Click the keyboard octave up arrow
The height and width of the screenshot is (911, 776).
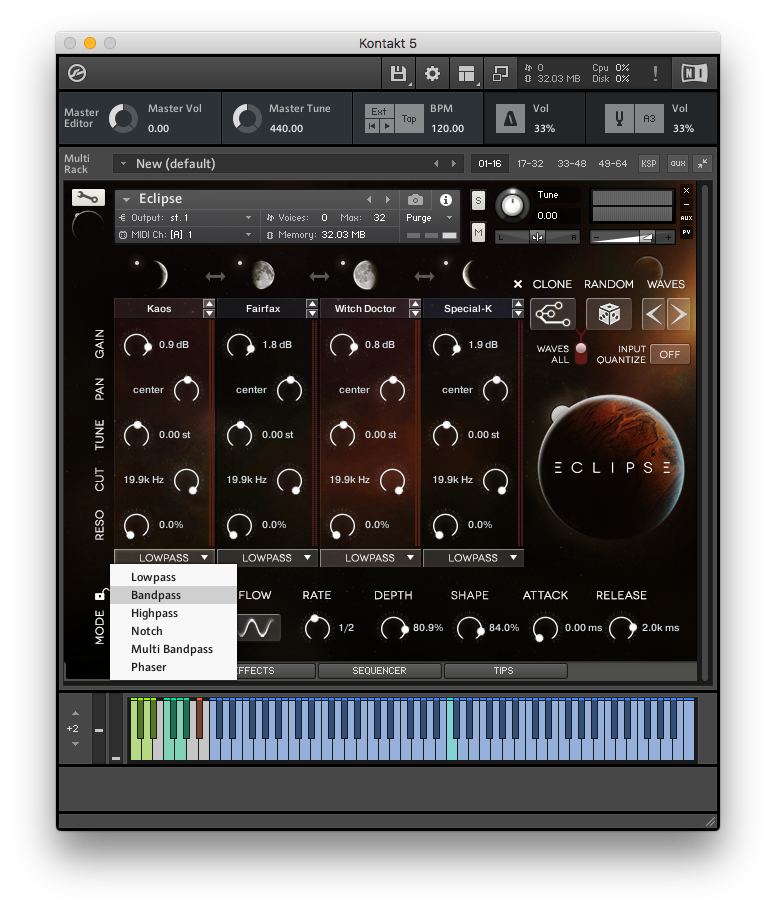(x=75, y=713)
